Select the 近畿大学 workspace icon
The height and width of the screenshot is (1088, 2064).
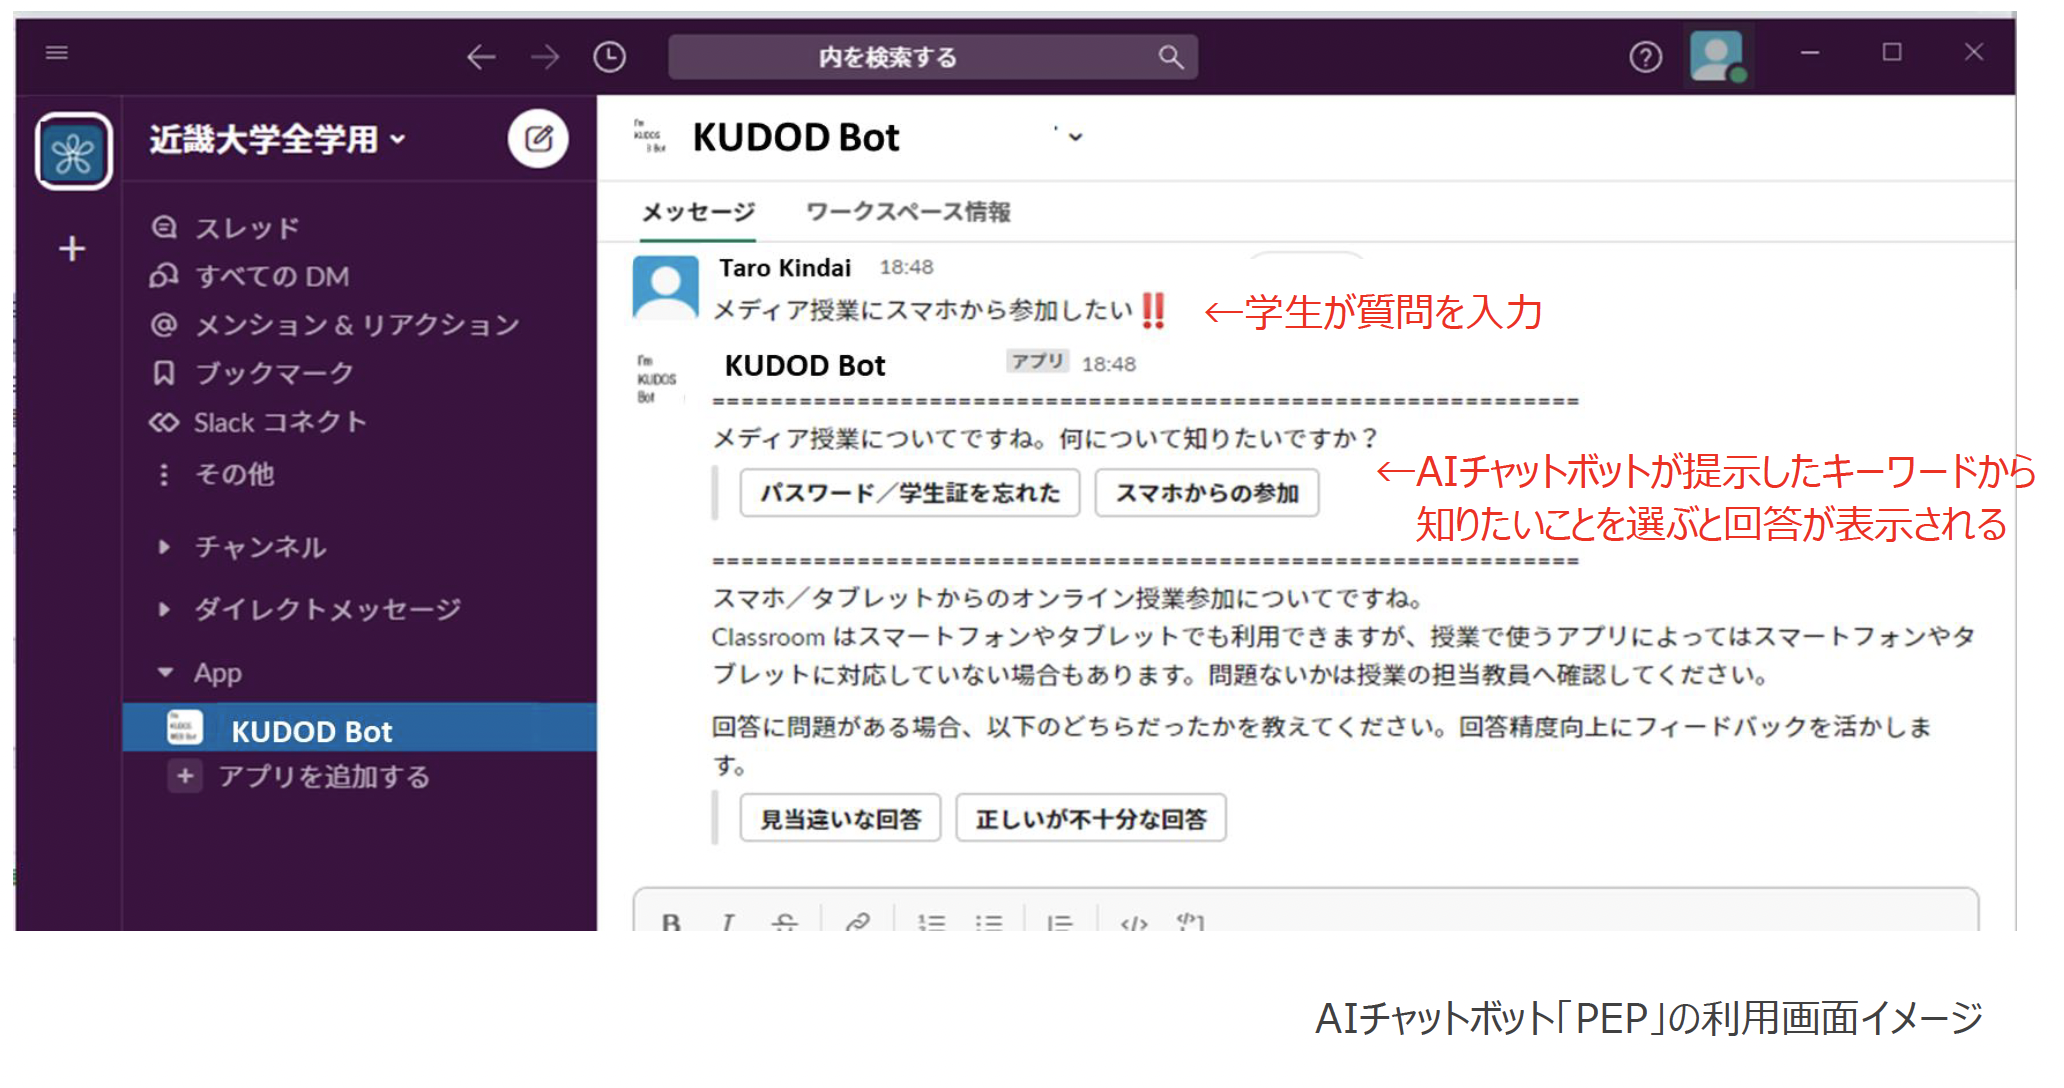click(x=73, y=152)
